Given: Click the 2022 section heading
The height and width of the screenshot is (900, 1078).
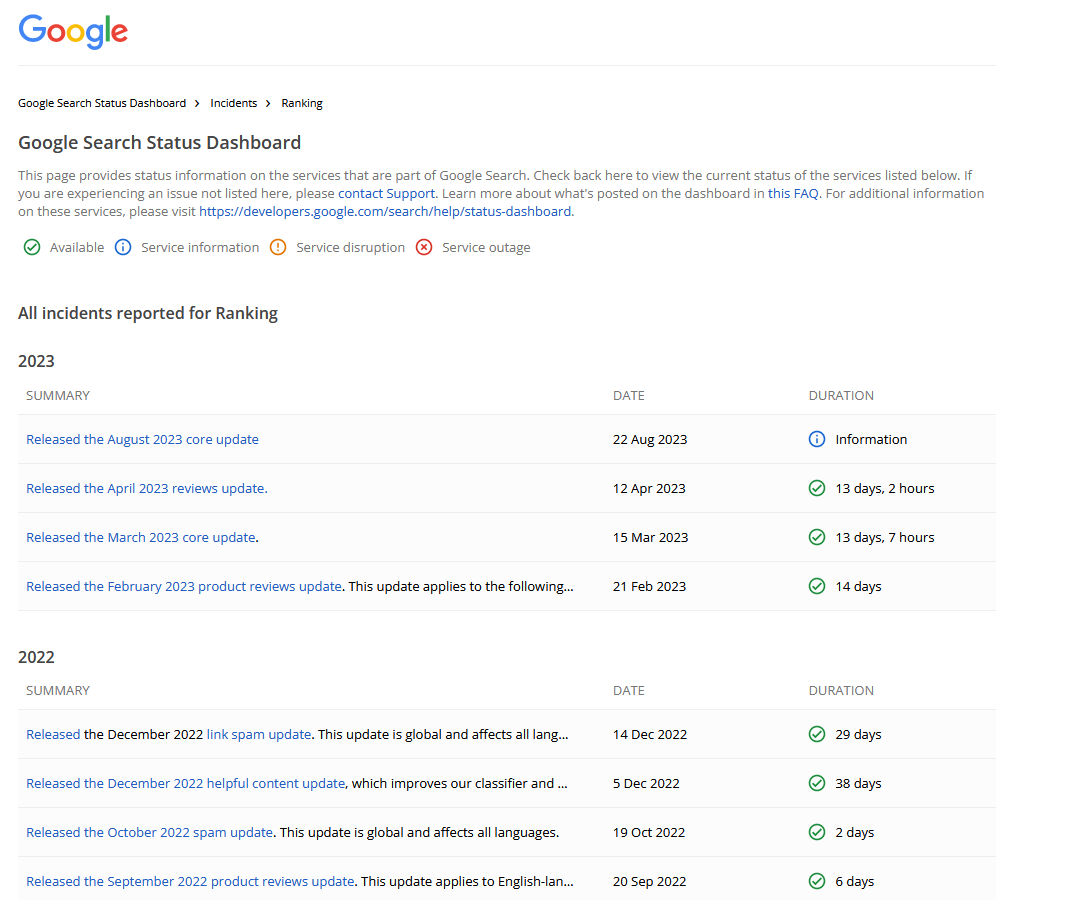Looking at the screenshot, I should 36,657.
